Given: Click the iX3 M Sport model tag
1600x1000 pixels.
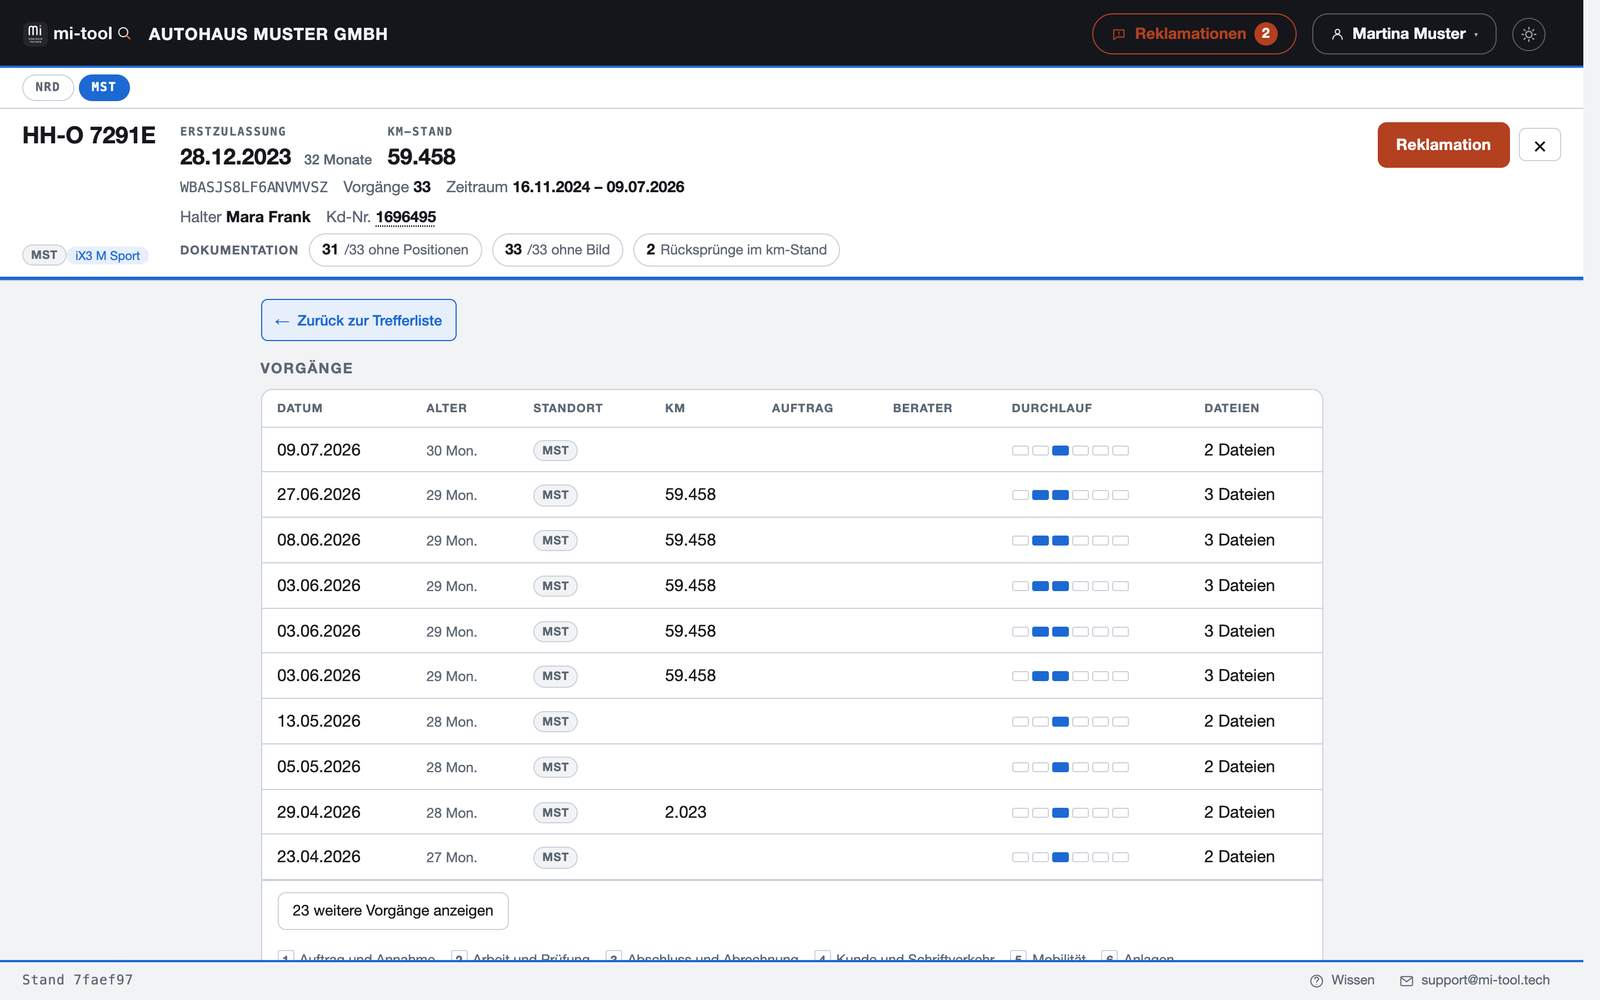Looking at the screenshot, I should pos(108,256).
